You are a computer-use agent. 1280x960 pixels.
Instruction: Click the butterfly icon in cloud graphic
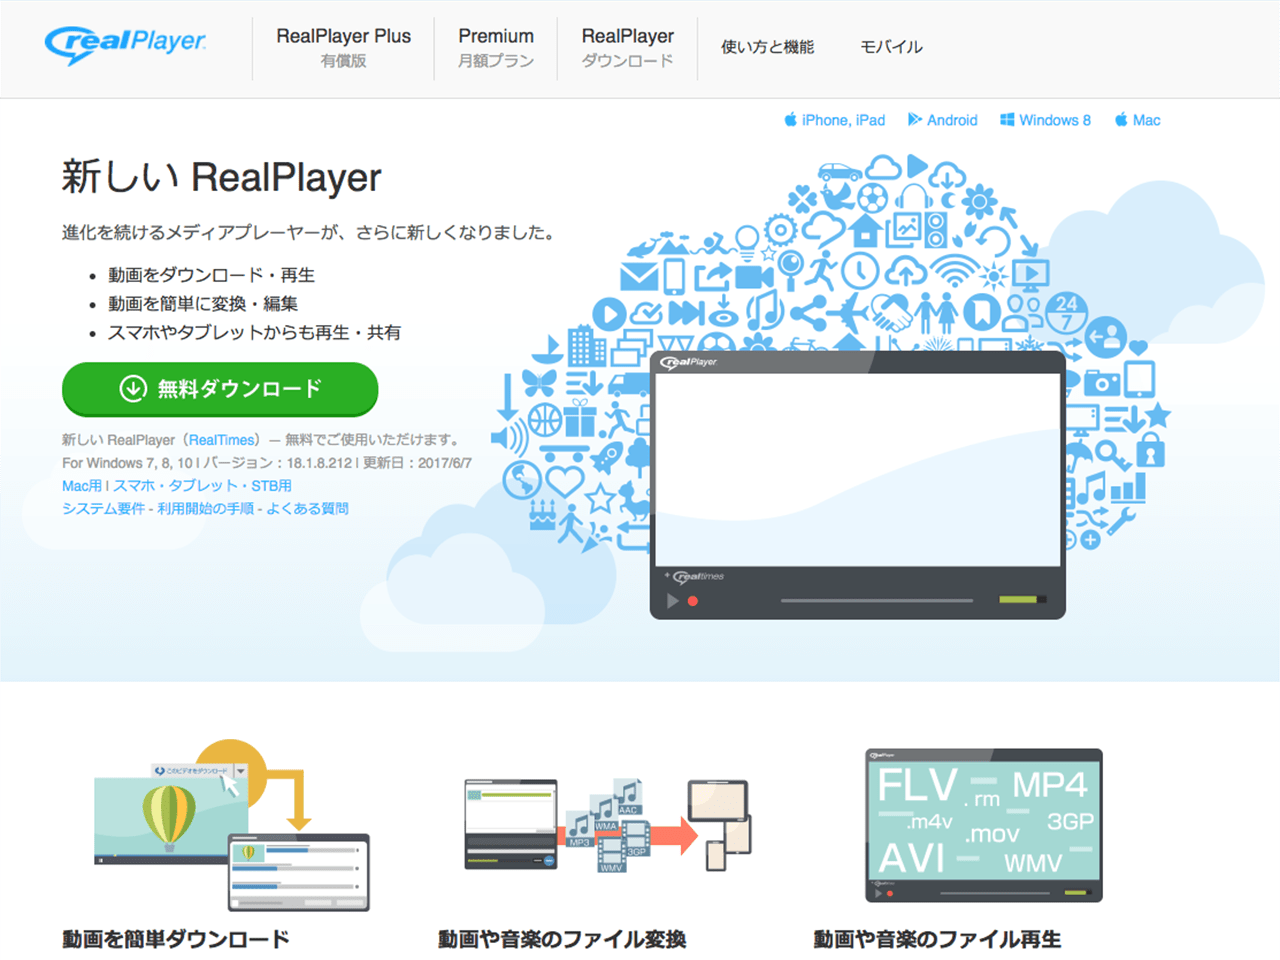(539, 383)
